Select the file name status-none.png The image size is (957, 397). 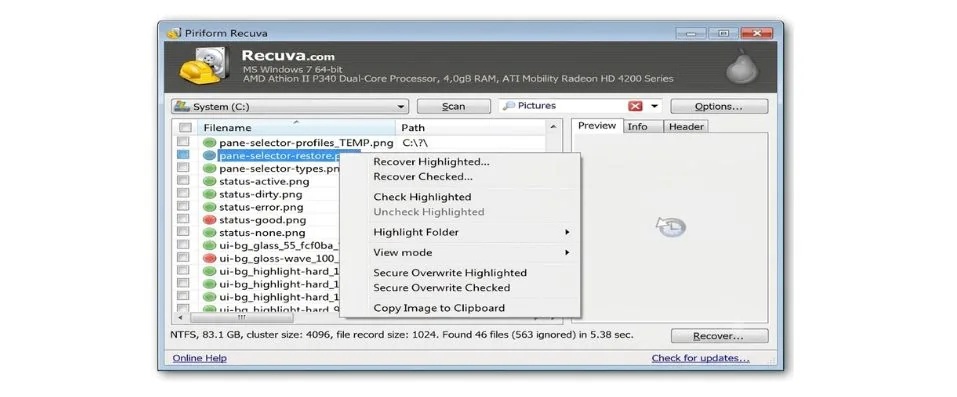pos(262,233)
